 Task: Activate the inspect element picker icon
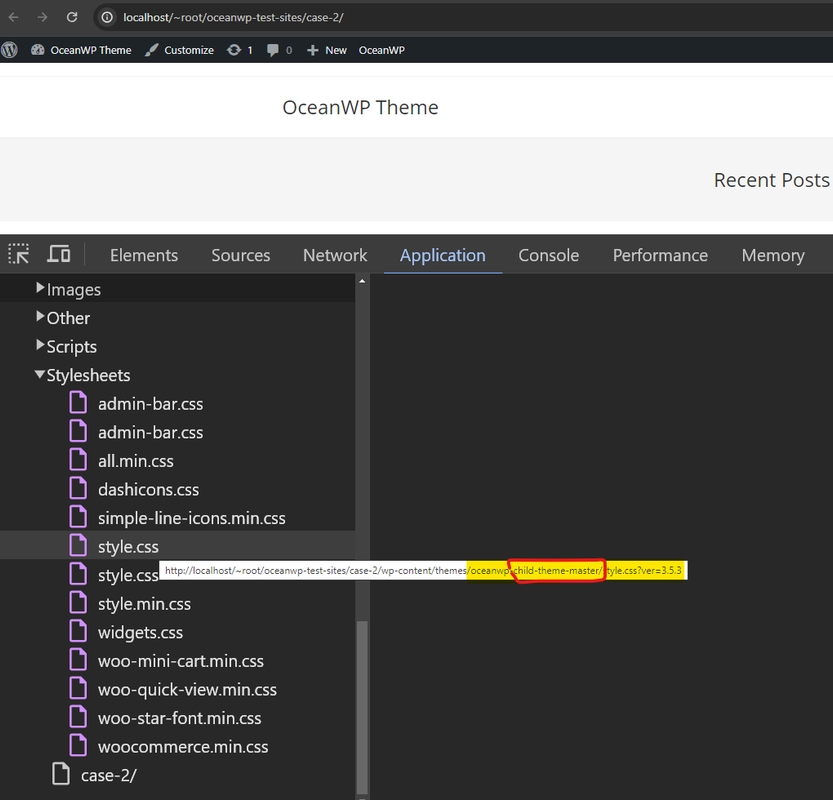tap(19, 254)
